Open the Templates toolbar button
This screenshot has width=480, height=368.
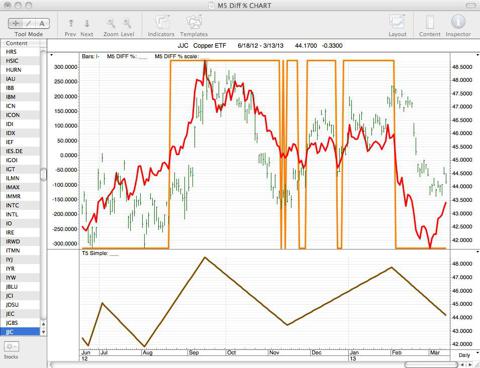(194, 23)
